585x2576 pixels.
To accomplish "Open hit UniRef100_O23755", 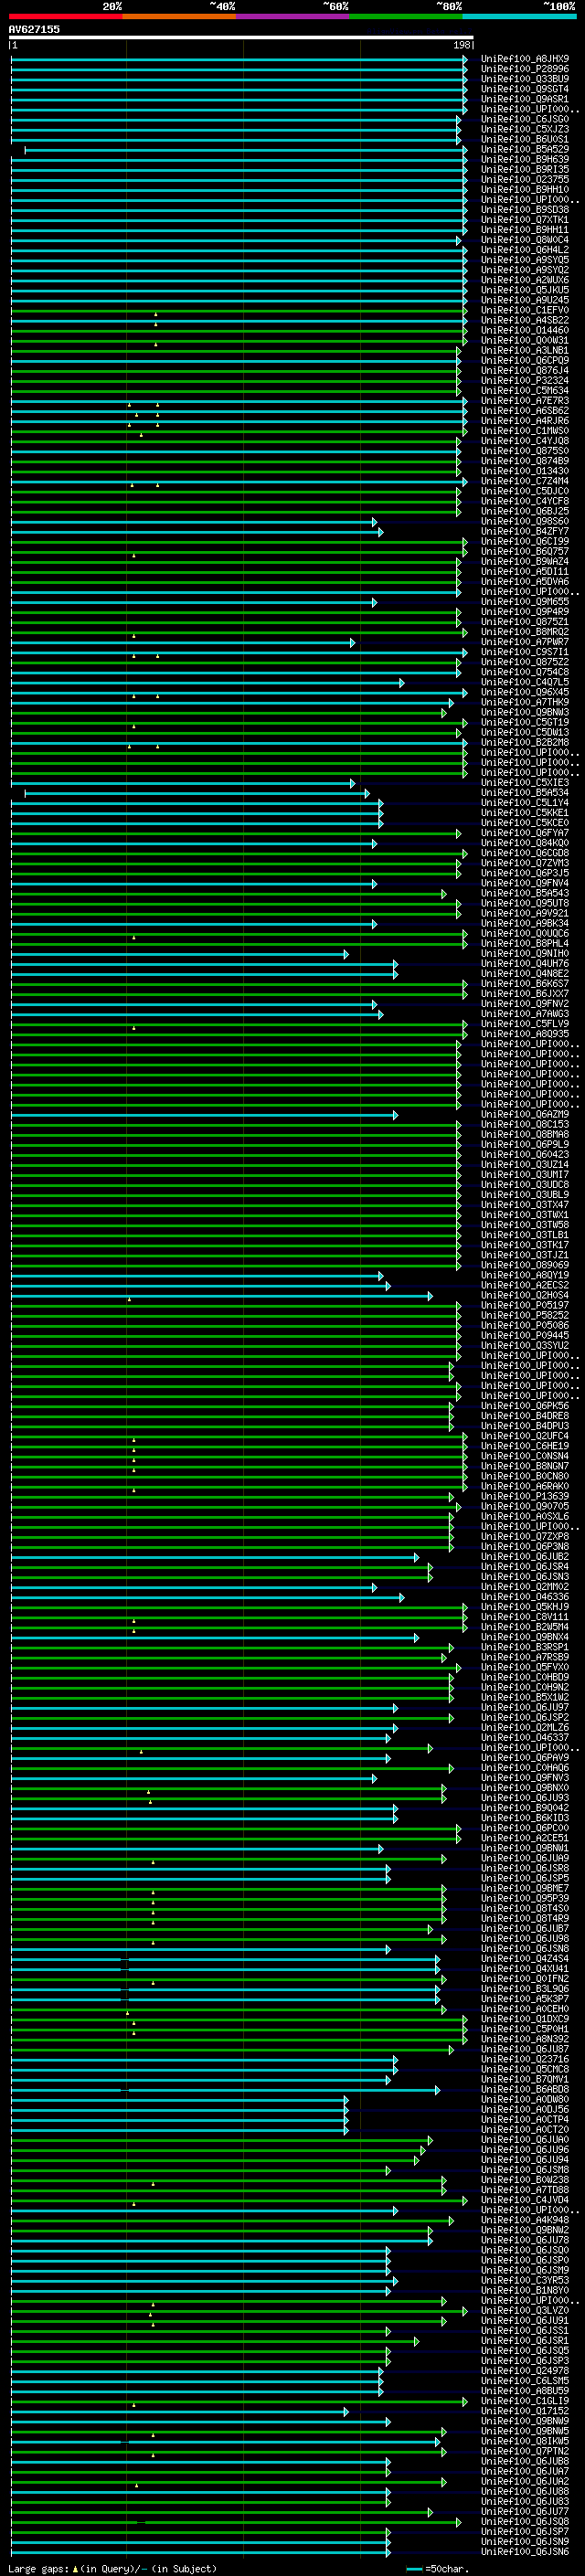I will (524, 179).
